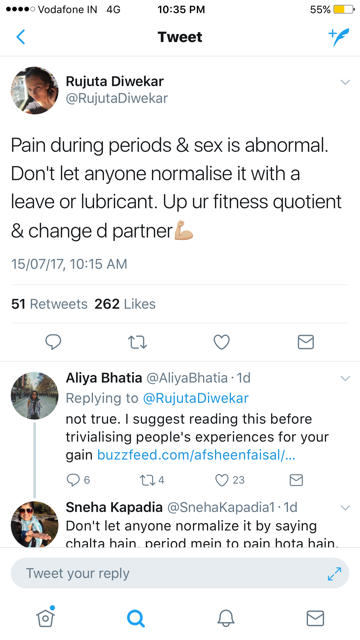Expand the reply composer with arrows icon
Screen dimensions: 360x640
click(x=334, y=574)
